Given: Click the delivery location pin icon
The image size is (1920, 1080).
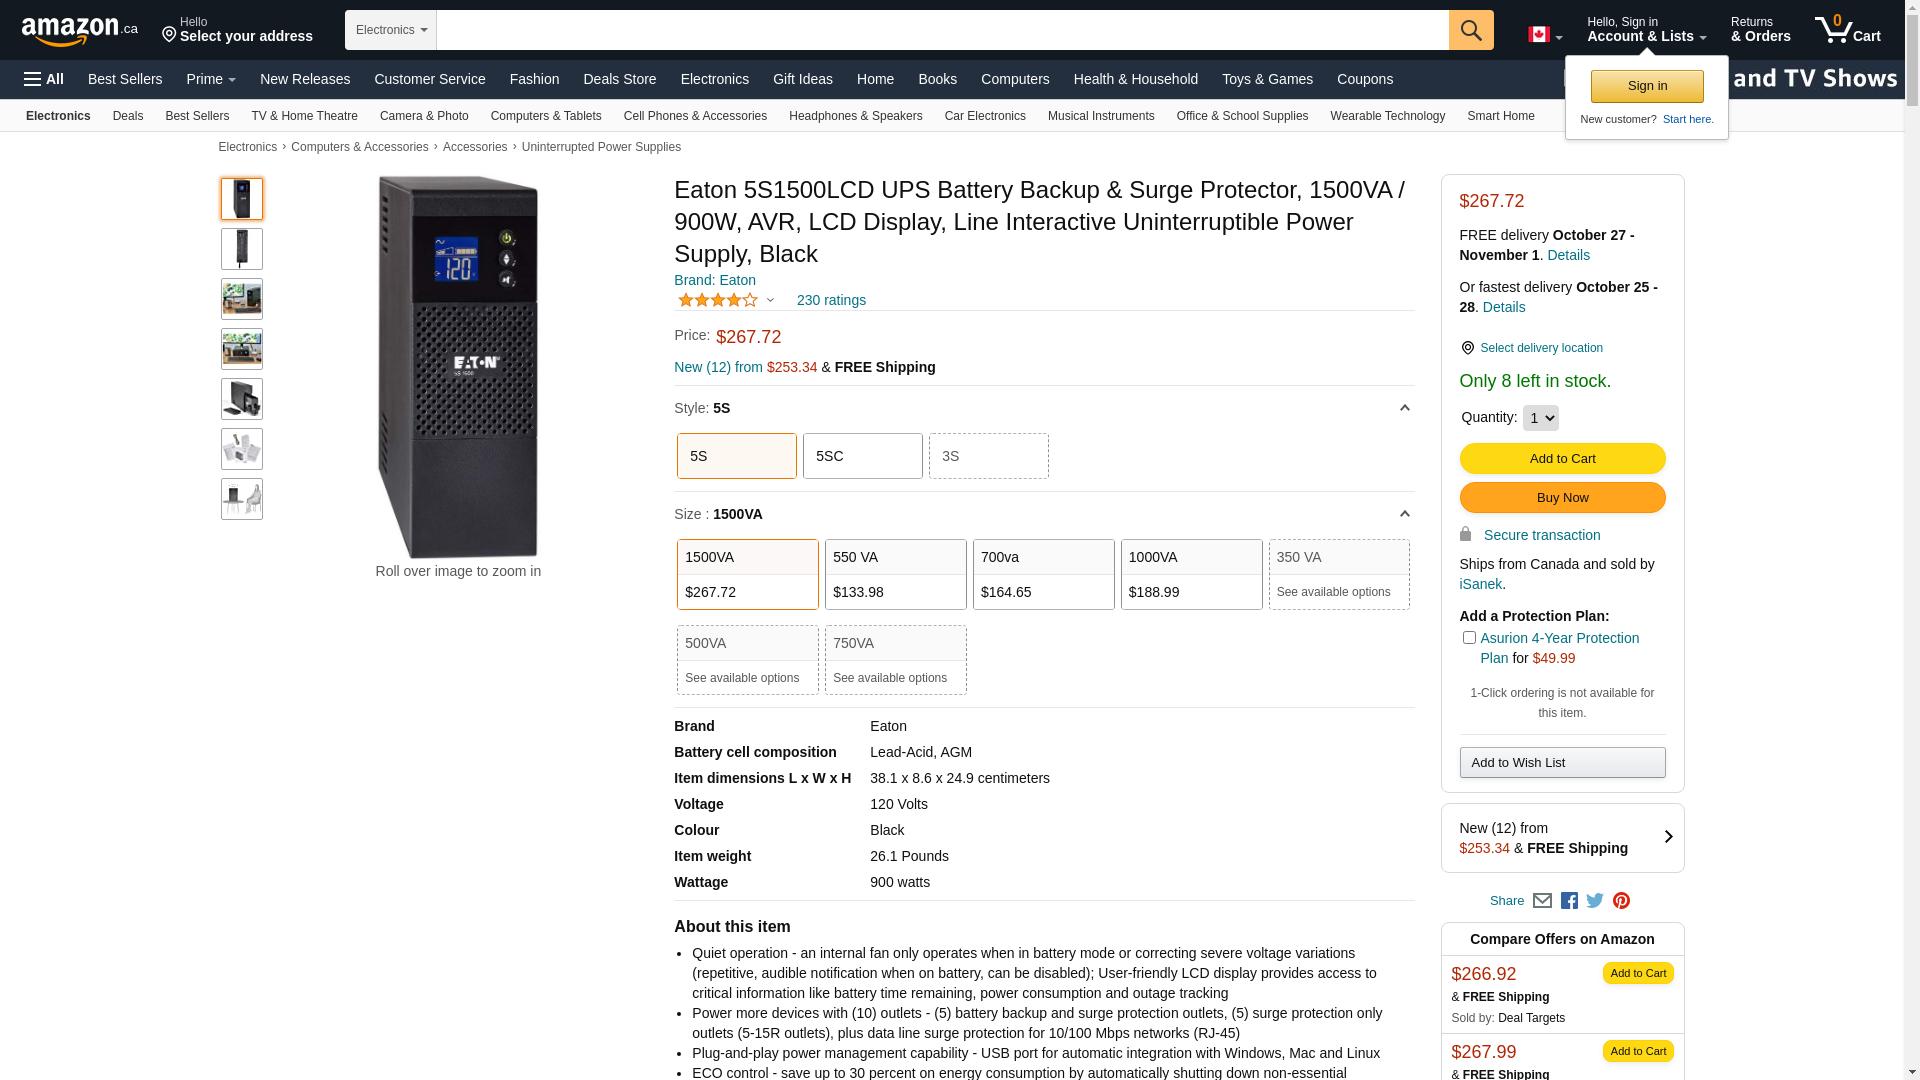Looking at the screenshot, I should point(1467,348).
